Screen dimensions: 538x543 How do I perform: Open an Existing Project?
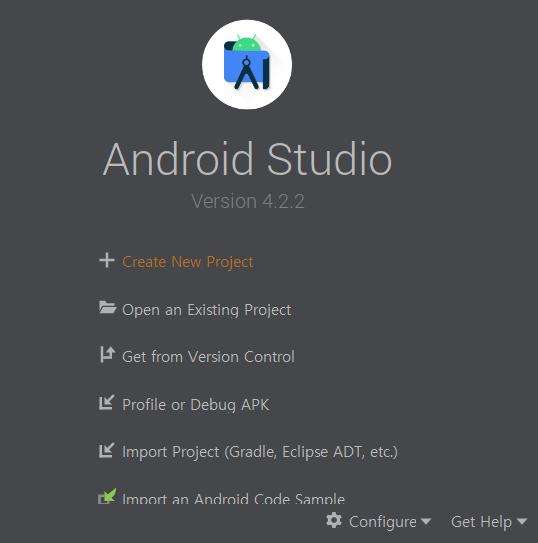pos(207,310)
